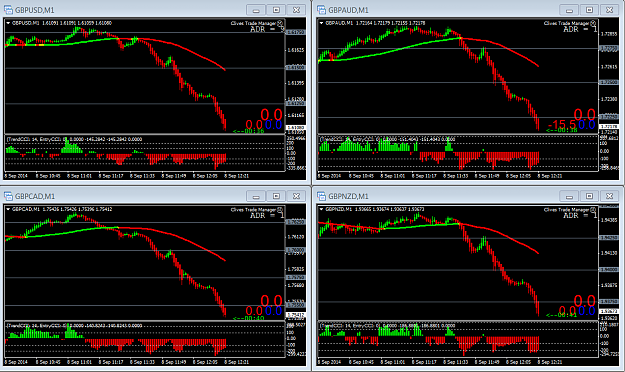Viewport: 625px width, 372px height.
Task: Click candle timer <--00:36 in GBPUSD chart
Action: coord(249,131)
